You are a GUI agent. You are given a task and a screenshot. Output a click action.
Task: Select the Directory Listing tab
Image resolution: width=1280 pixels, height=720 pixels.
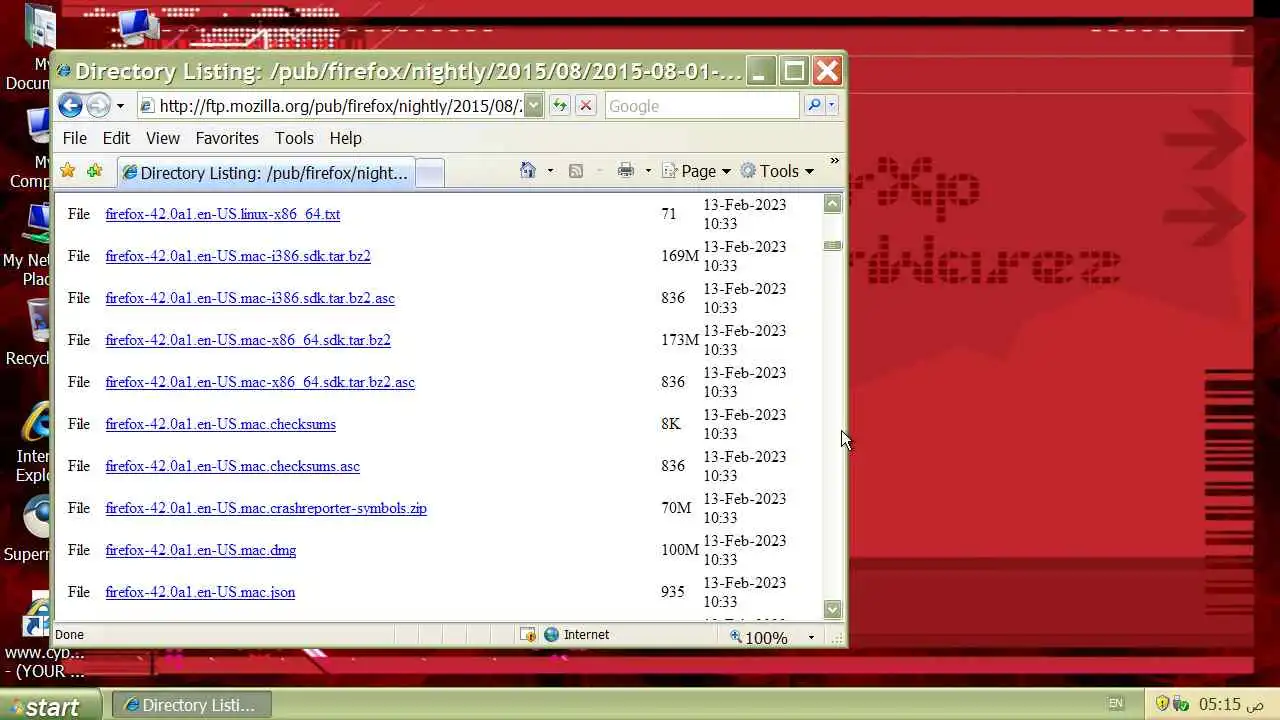coord(265,173)
